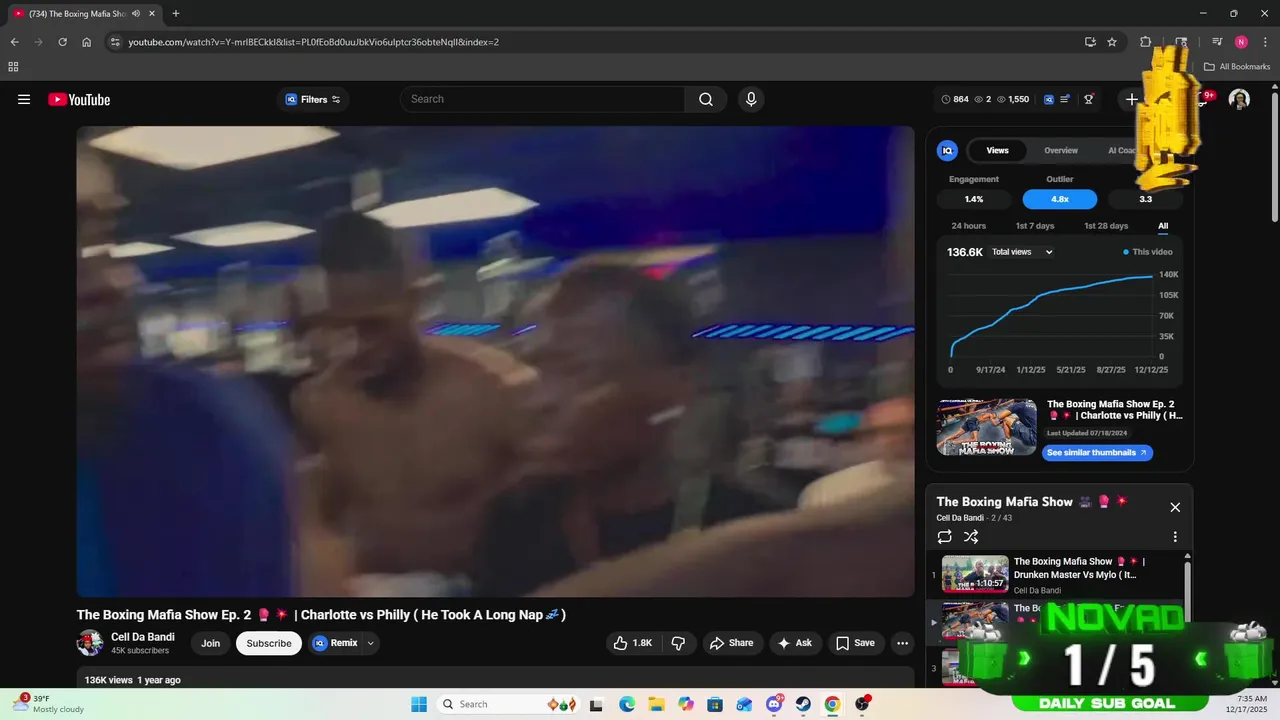Bookmark this page with the star
The width and height of the screenshot is (1280, 720).
pyautogui.click(x=1112, y=42)
